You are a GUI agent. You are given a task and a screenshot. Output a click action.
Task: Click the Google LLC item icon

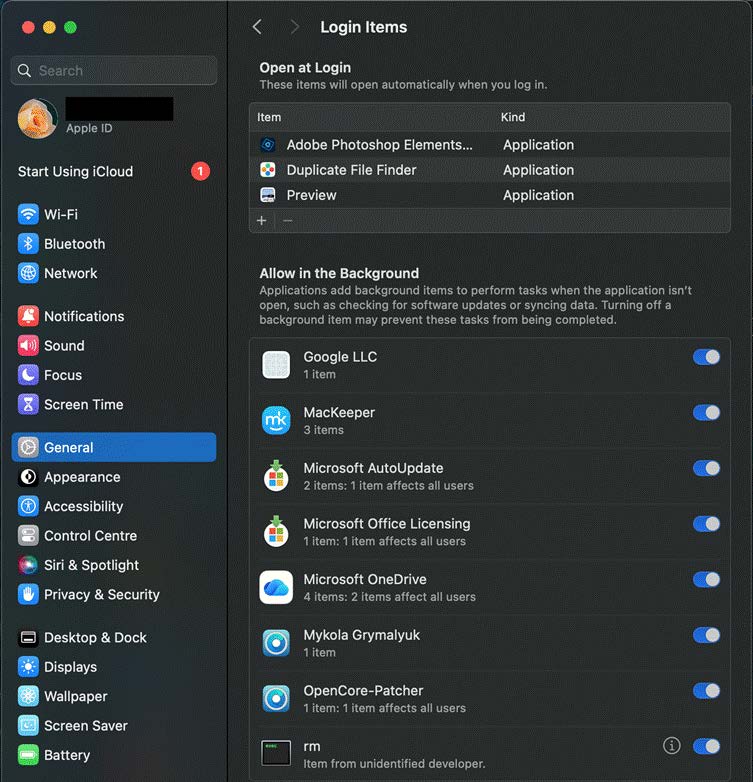tap(276, 365)
